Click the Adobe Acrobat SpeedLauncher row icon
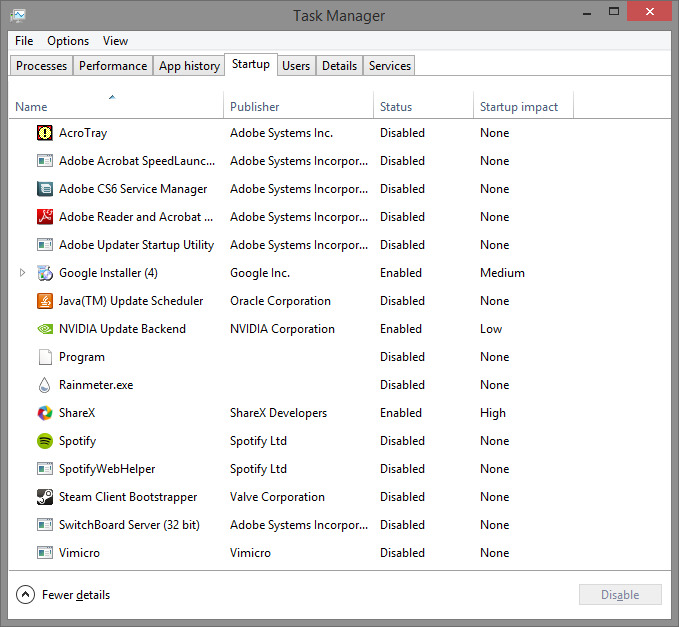Screen dimensions: 679x627 coord(45,161)
